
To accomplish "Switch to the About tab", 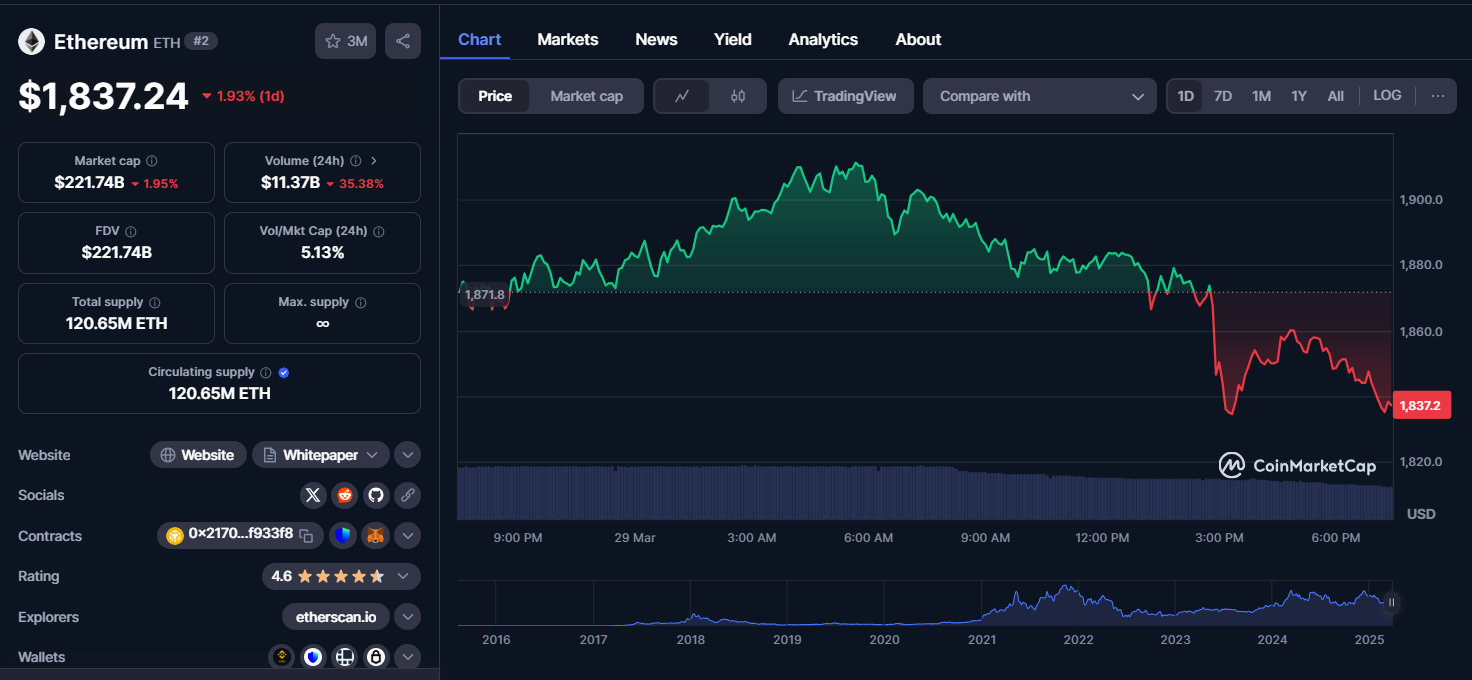I will (x=918, y=40).
